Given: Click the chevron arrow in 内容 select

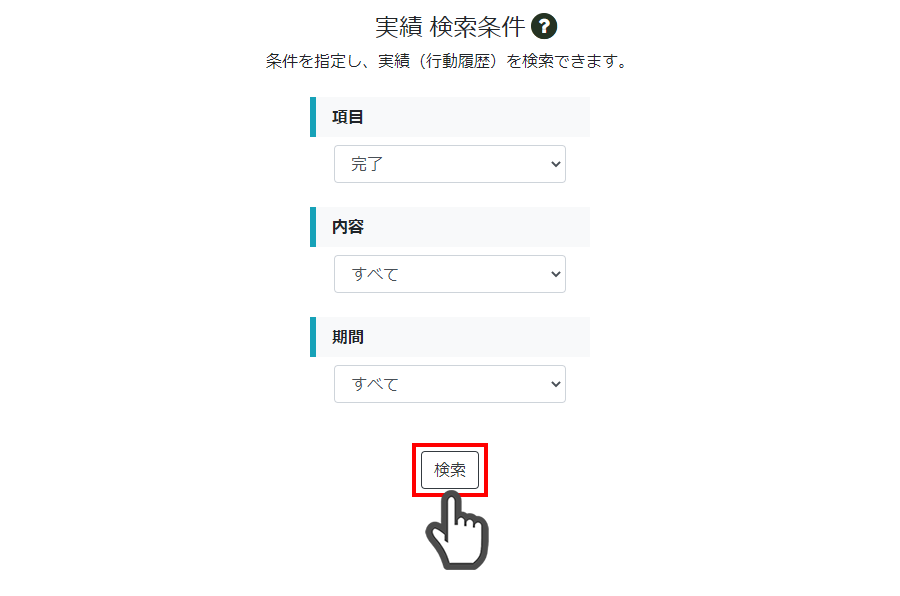Looking at the screenshot, I should pyautogui.click(x=556, y=274).
